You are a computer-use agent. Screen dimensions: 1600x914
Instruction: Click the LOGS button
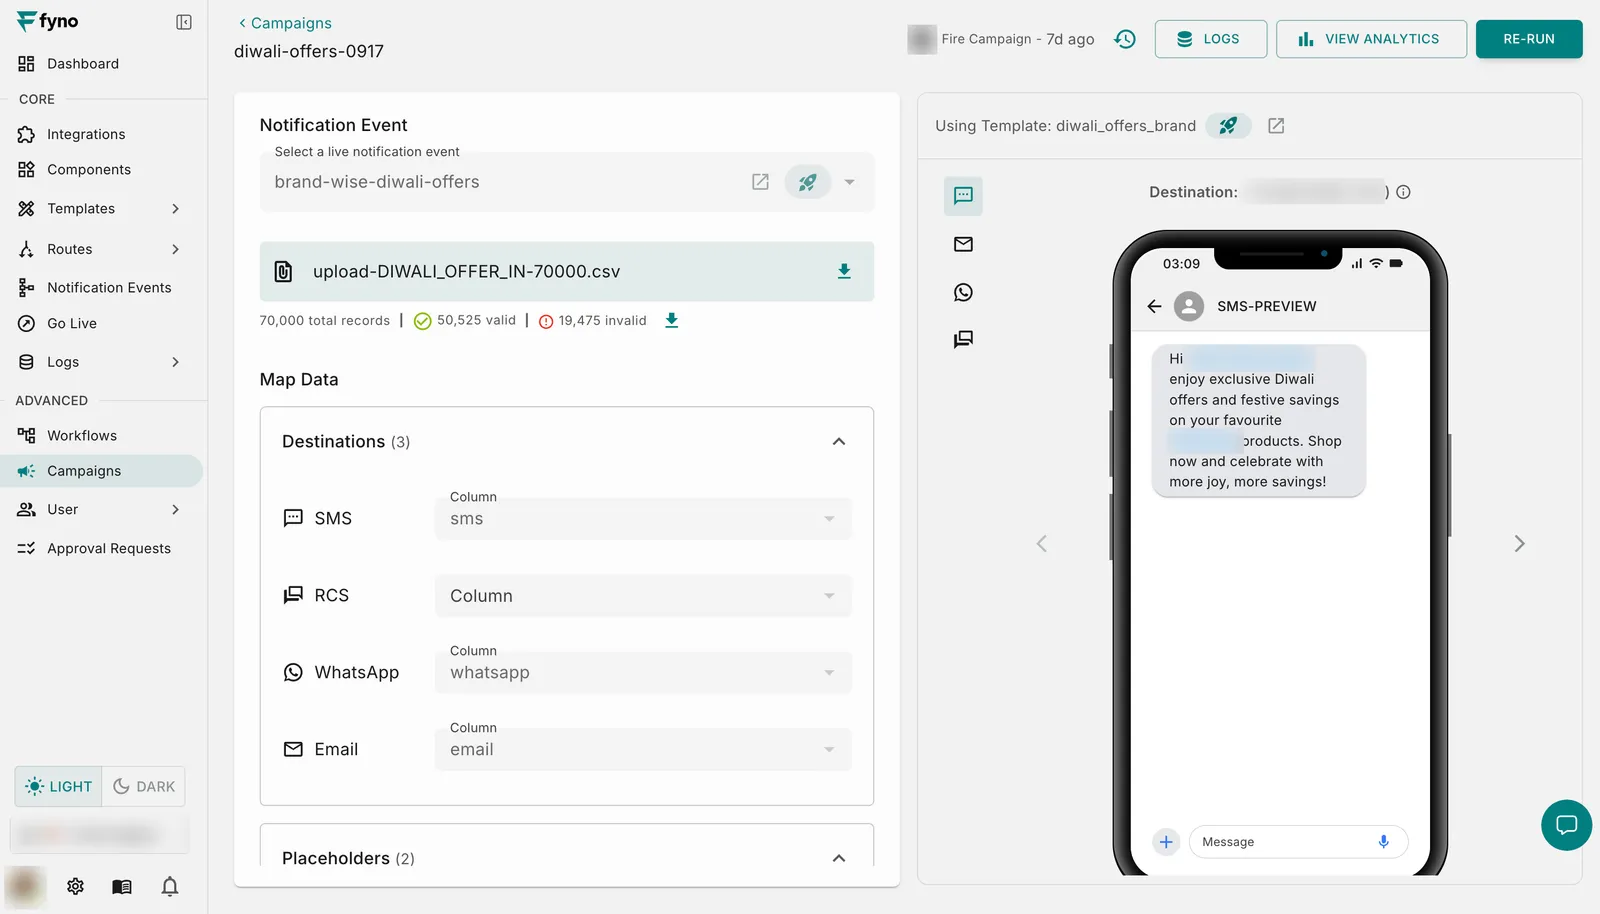point(1211,39)
